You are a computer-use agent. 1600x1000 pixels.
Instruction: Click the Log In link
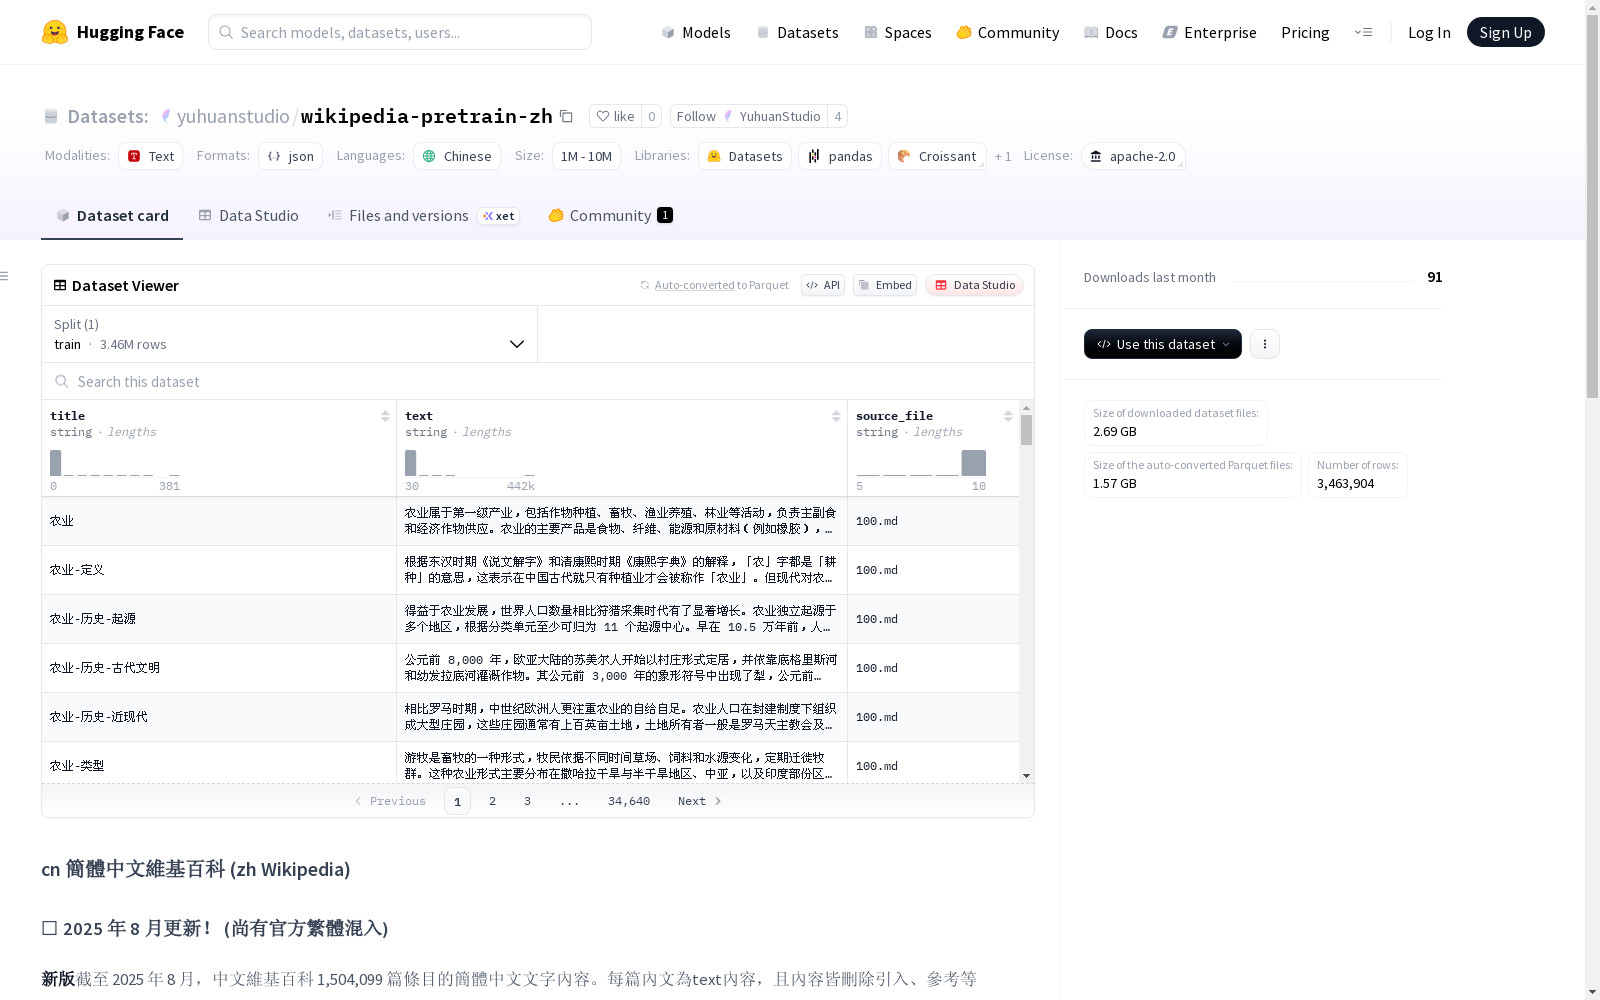pos(1429,32)
